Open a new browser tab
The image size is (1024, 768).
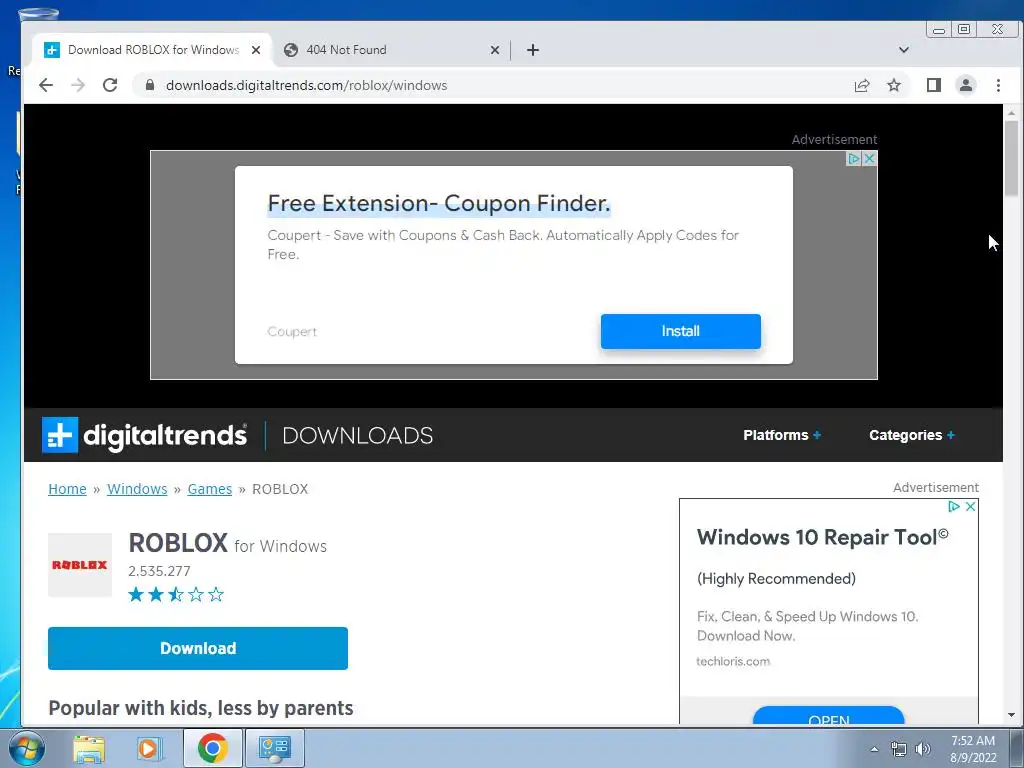[533, 50]
